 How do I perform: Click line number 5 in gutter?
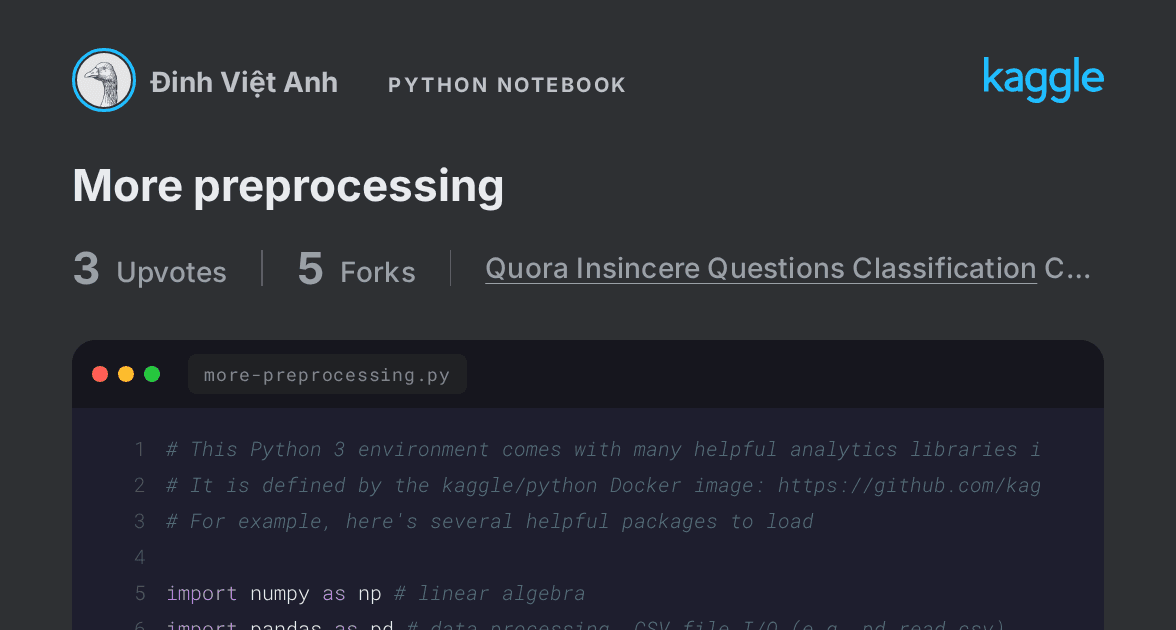click(140, 593)
